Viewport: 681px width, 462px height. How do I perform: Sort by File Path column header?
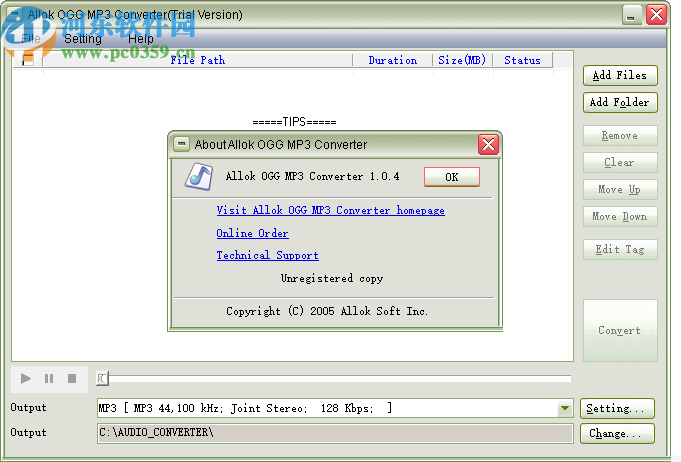[198, 60]
